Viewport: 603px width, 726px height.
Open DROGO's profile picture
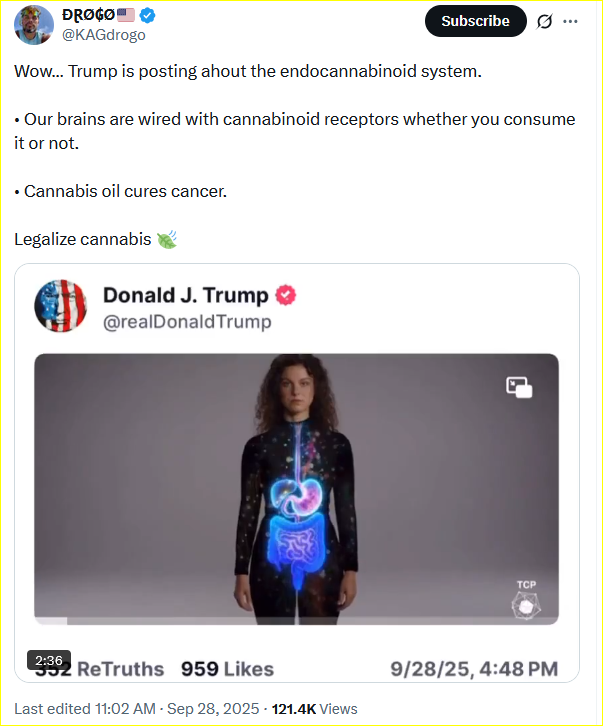click(x=34, y=24)
